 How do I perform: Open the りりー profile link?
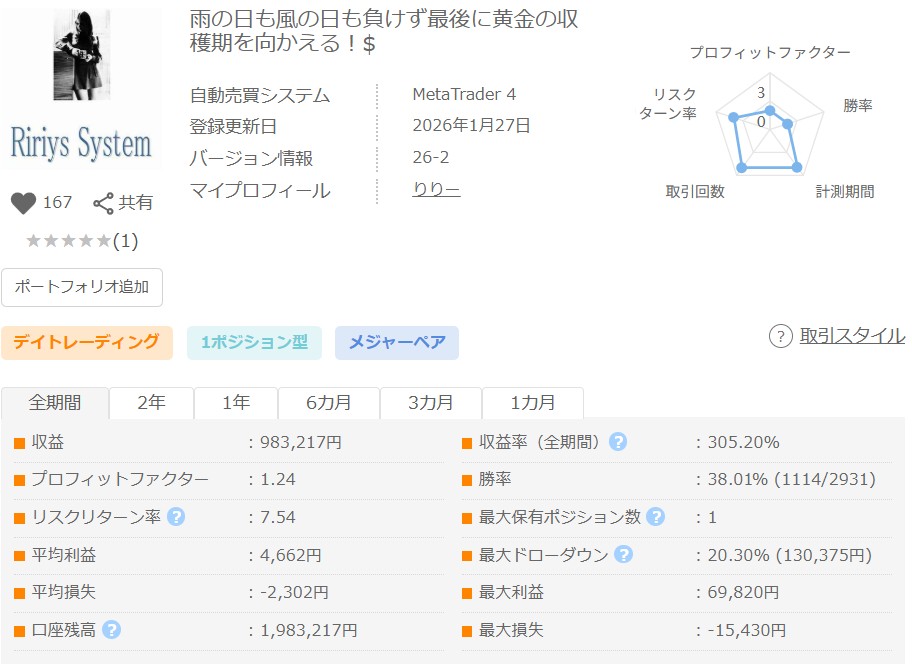coord(436,190)
